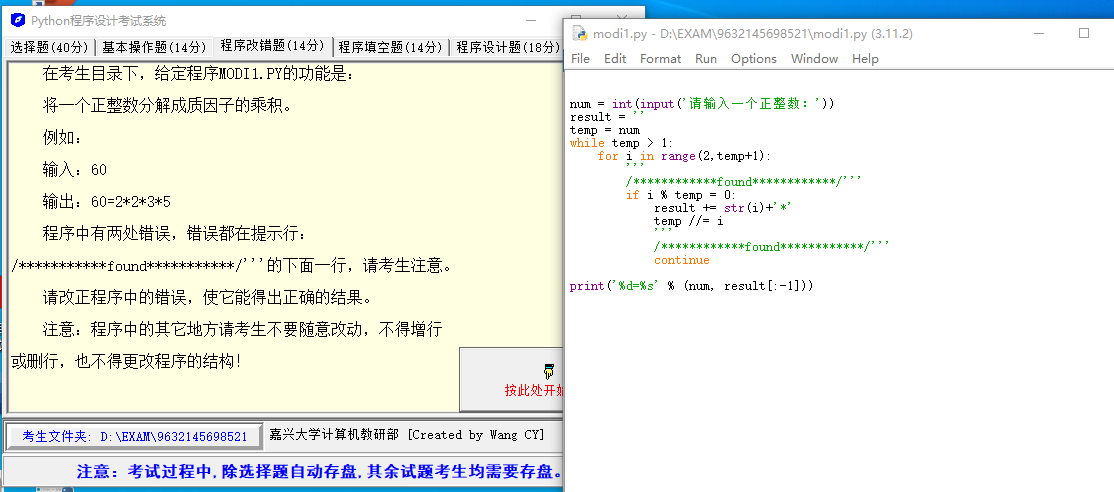1114x492 pixels.
Task: Click the 'continue' line in the editor
Action: pos(681,261)
